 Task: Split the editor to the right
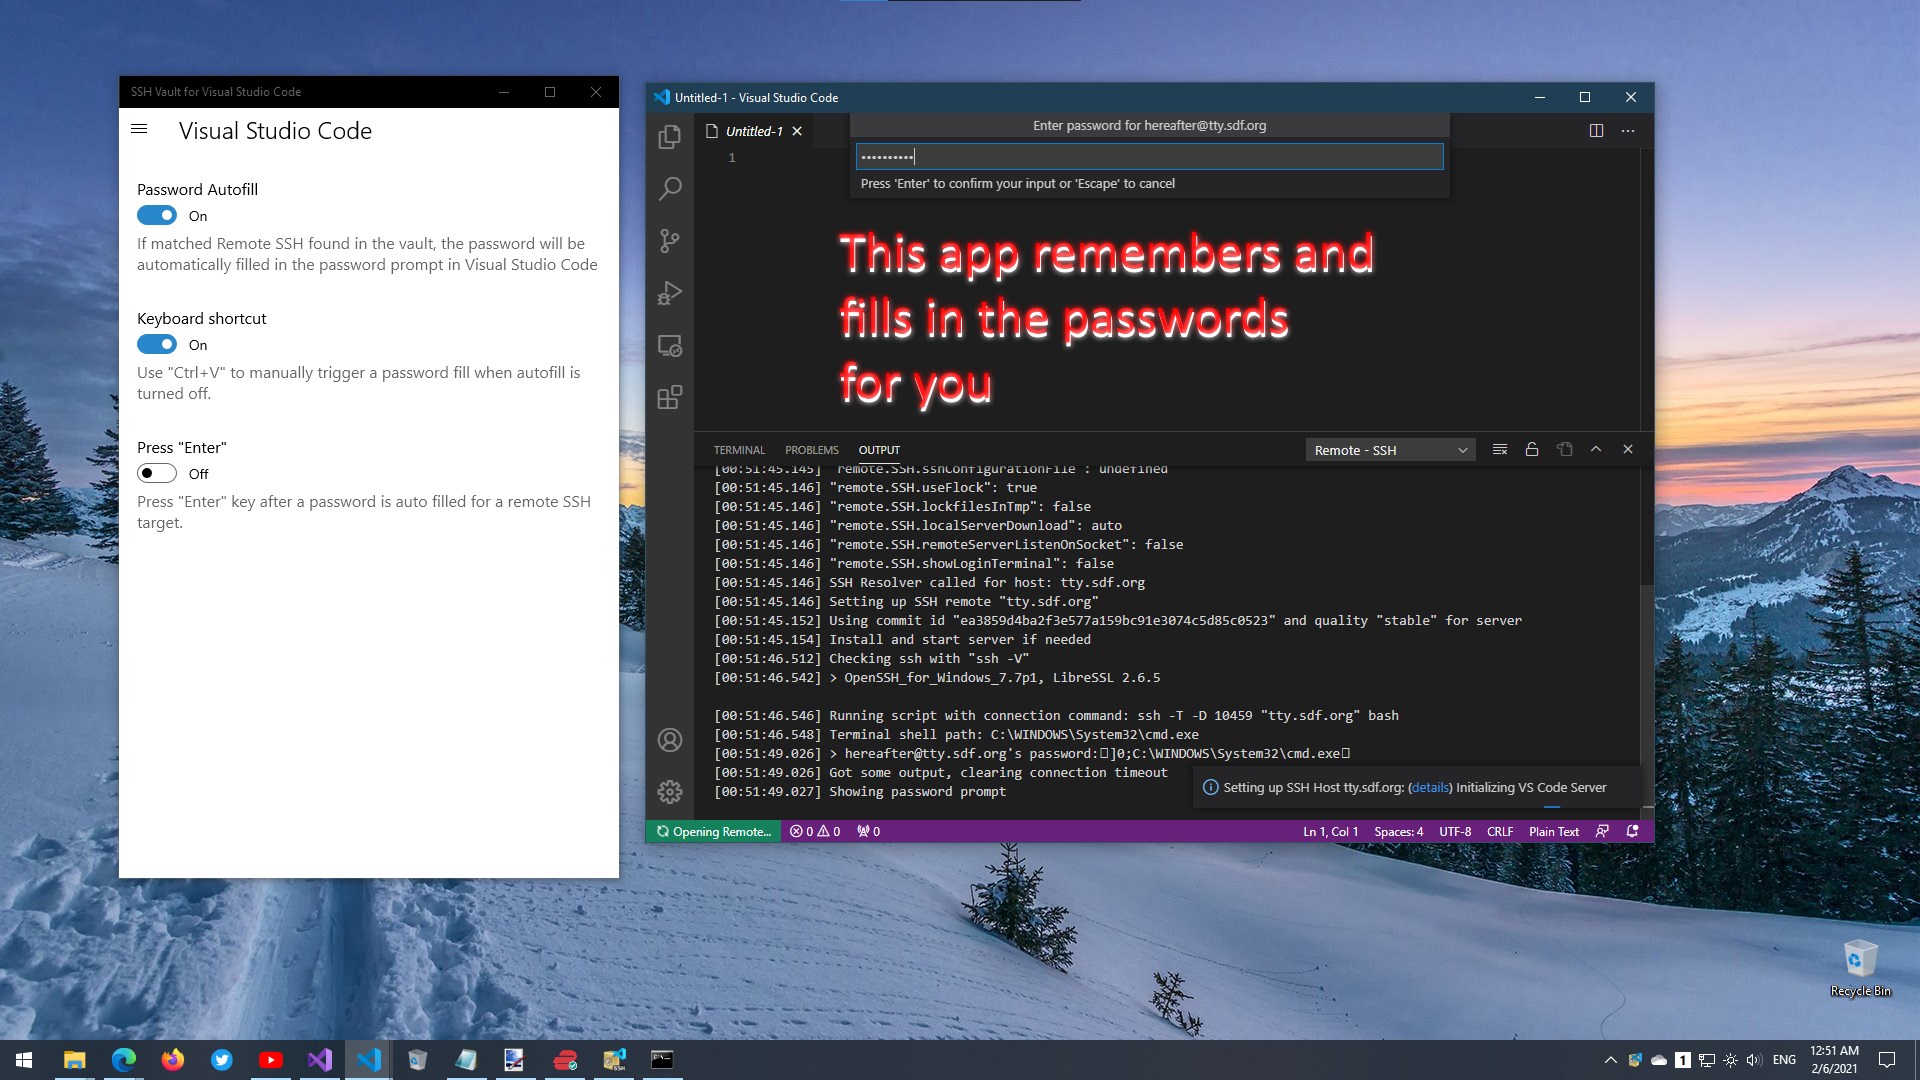[1596, 131]
